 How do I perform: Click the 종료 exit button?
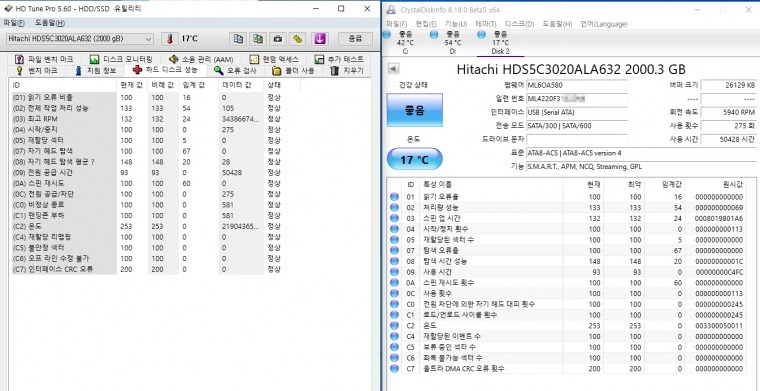point(355,39)
